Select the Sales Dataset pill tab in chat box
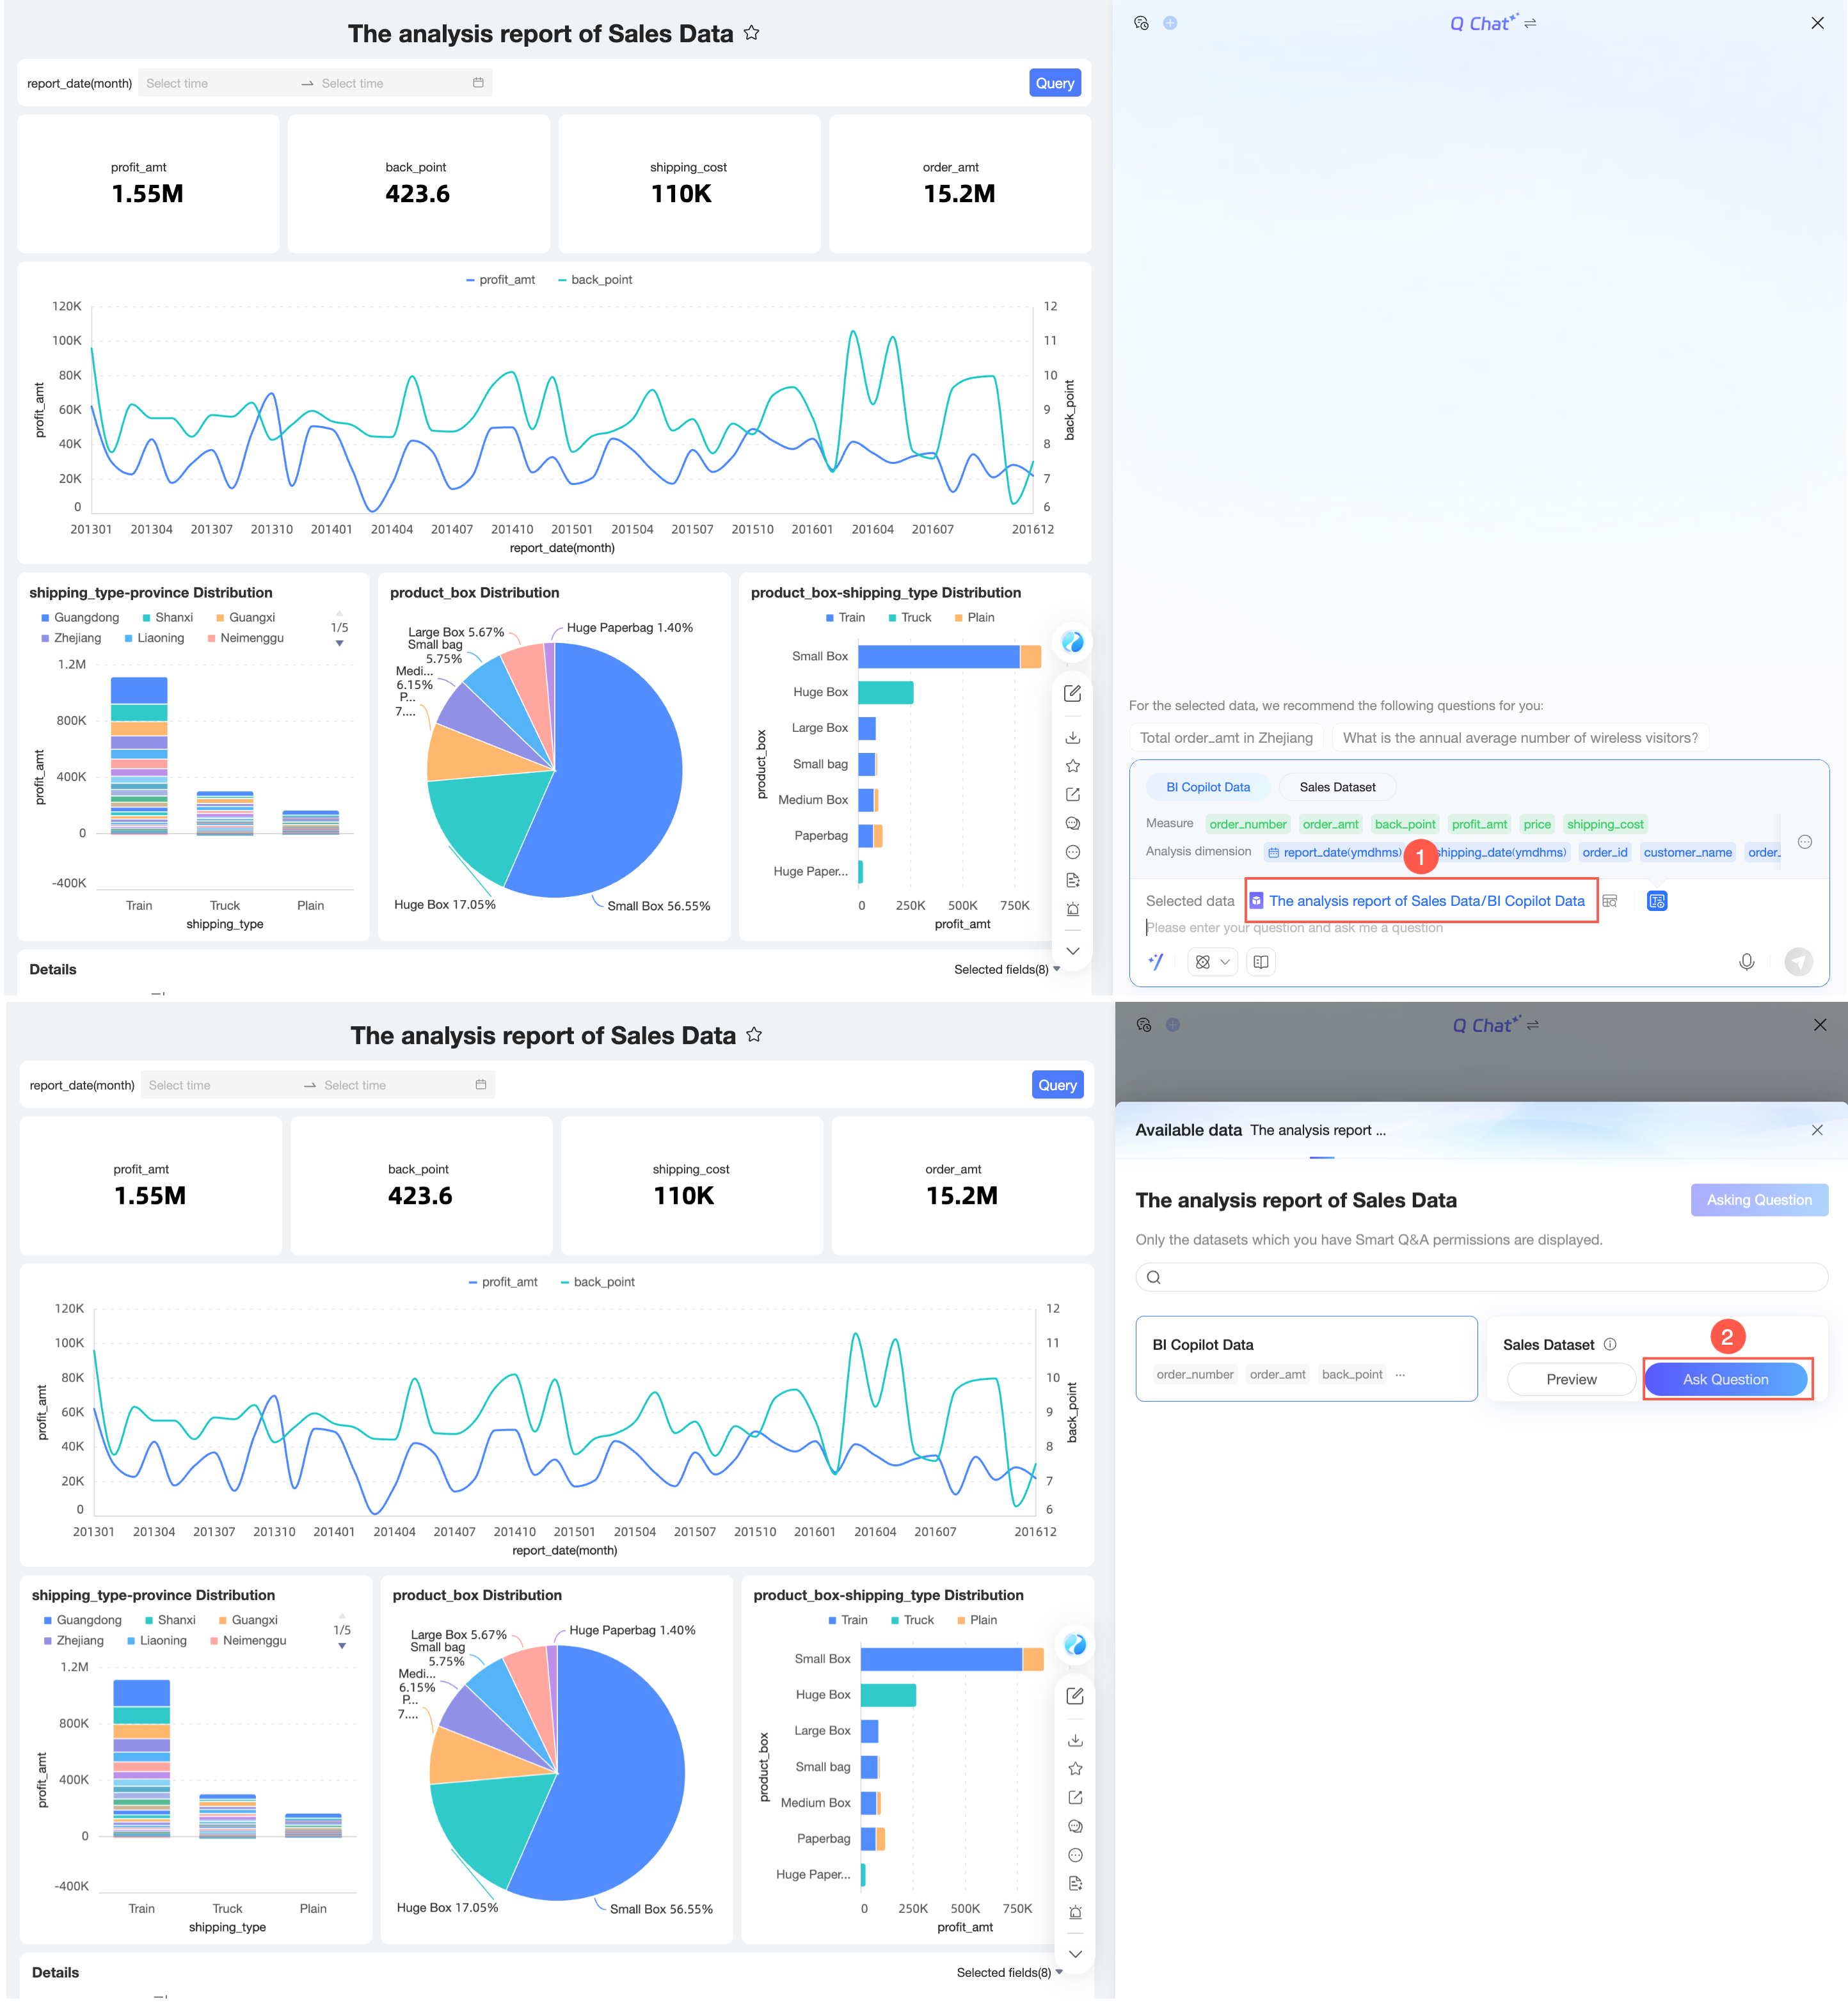Image resolution: width=1848 pixels, height=2005 pixels. (1337, 787)
